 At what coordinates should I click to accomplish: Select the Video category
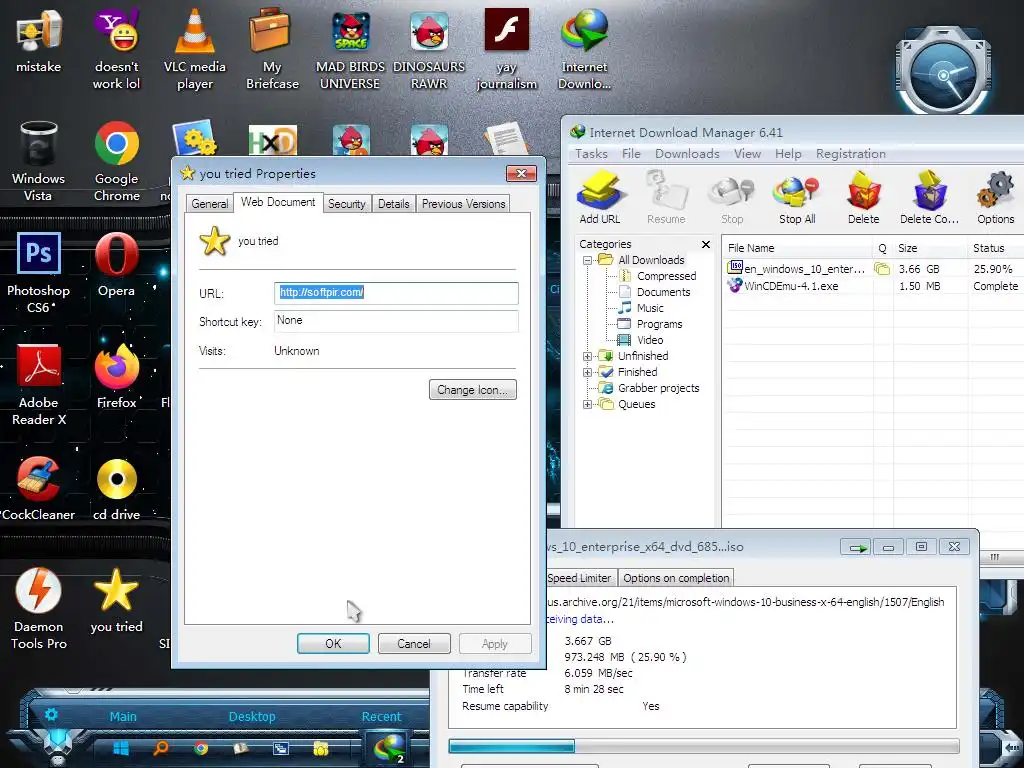650,340
